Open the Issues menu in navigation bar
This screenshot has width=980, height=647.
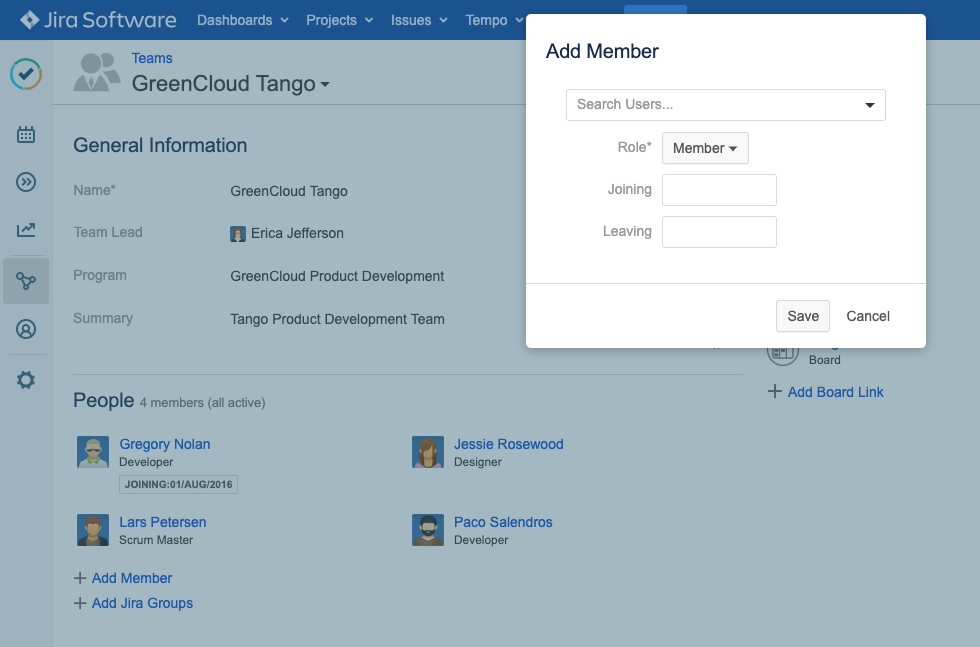pyautogui.click(x=418, y=20)
